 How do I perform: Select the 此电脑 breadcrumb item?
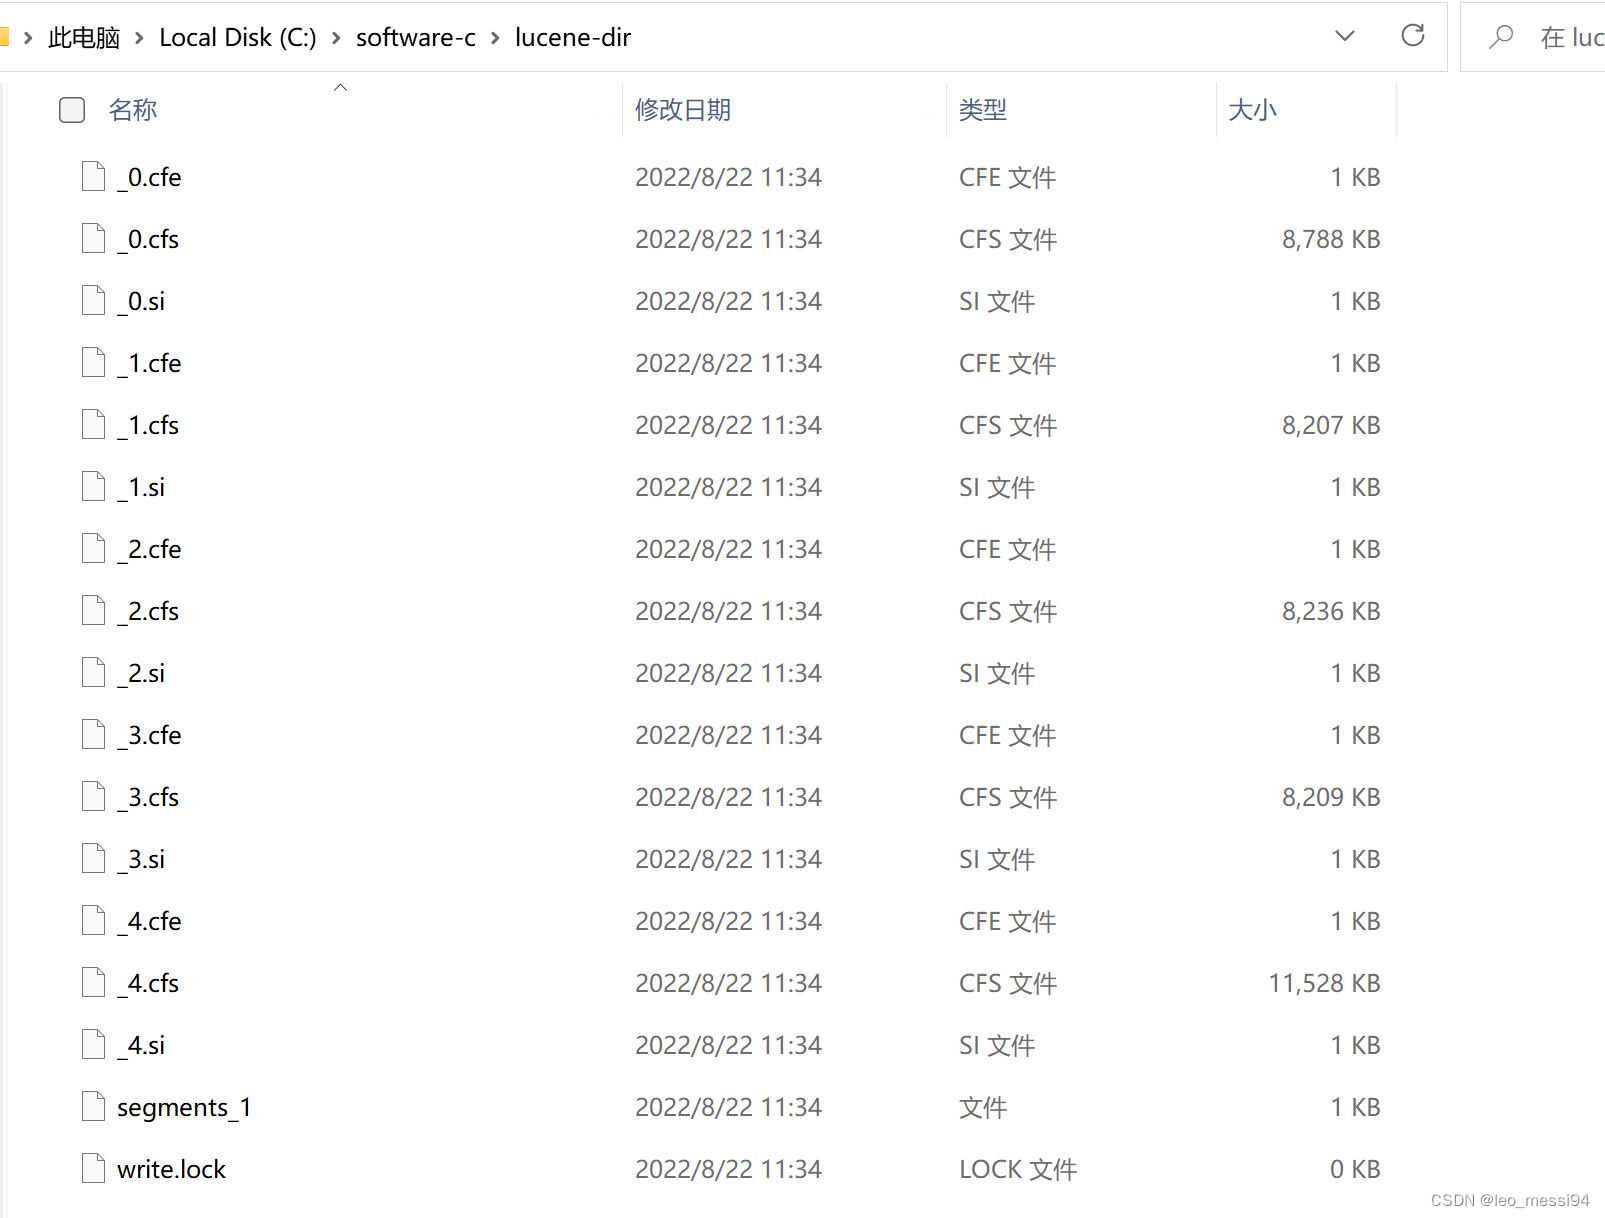tap(84, 37)
